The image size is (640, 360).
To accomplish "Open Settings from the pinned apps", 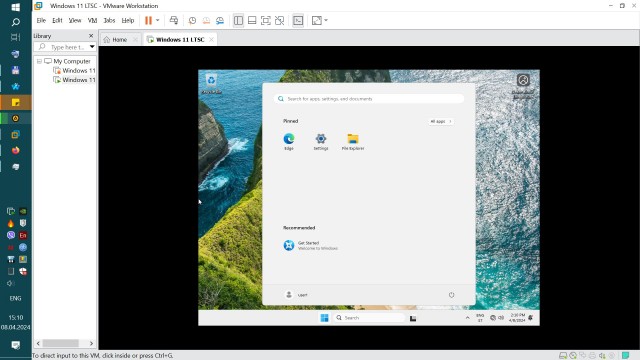I will [x=321, y=142].
